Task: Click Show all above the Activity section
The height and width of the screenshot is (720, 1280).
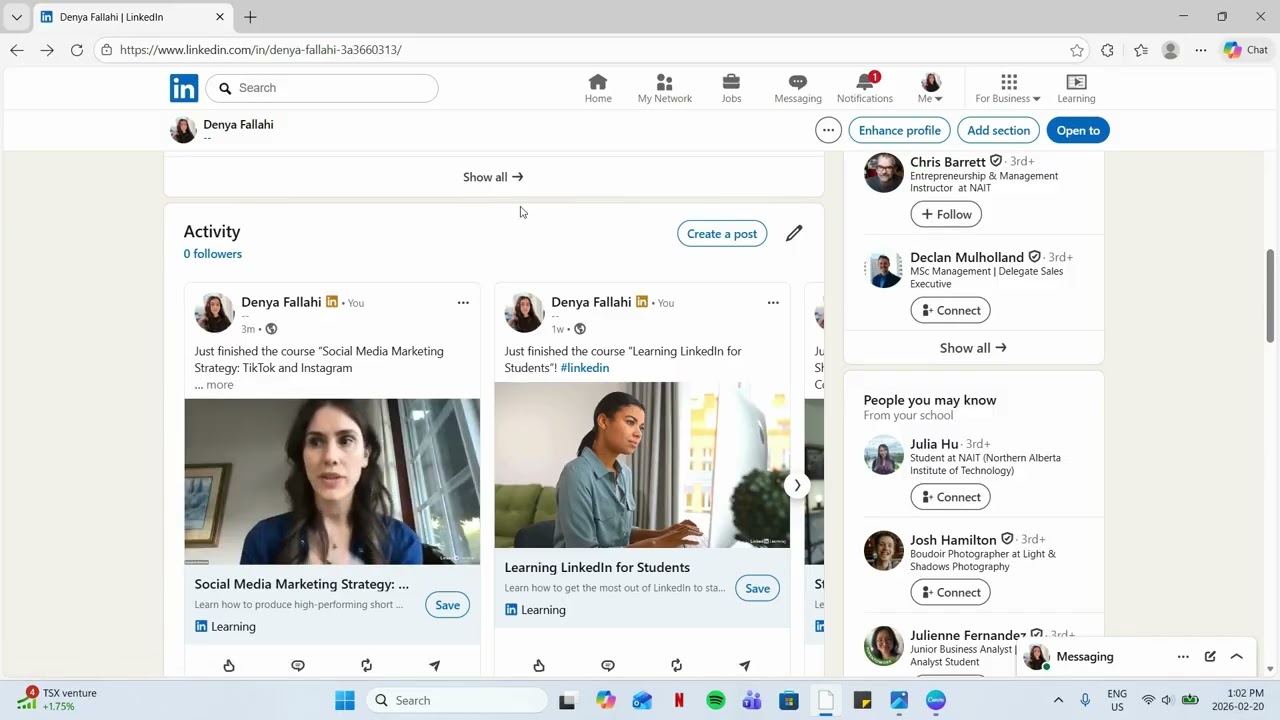Action: click(493, 177)
